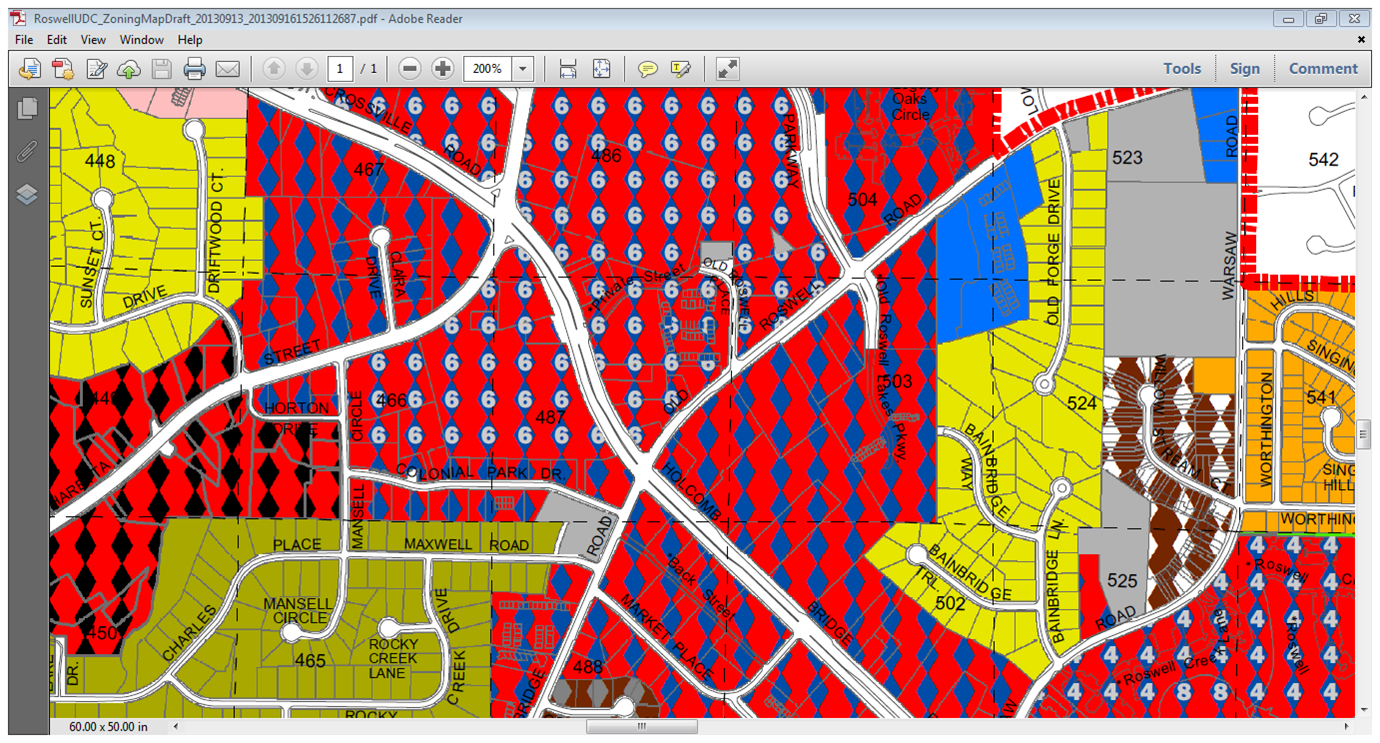
Task: Click the Send by email envelope icon
Action: click(x=228, y=69)
